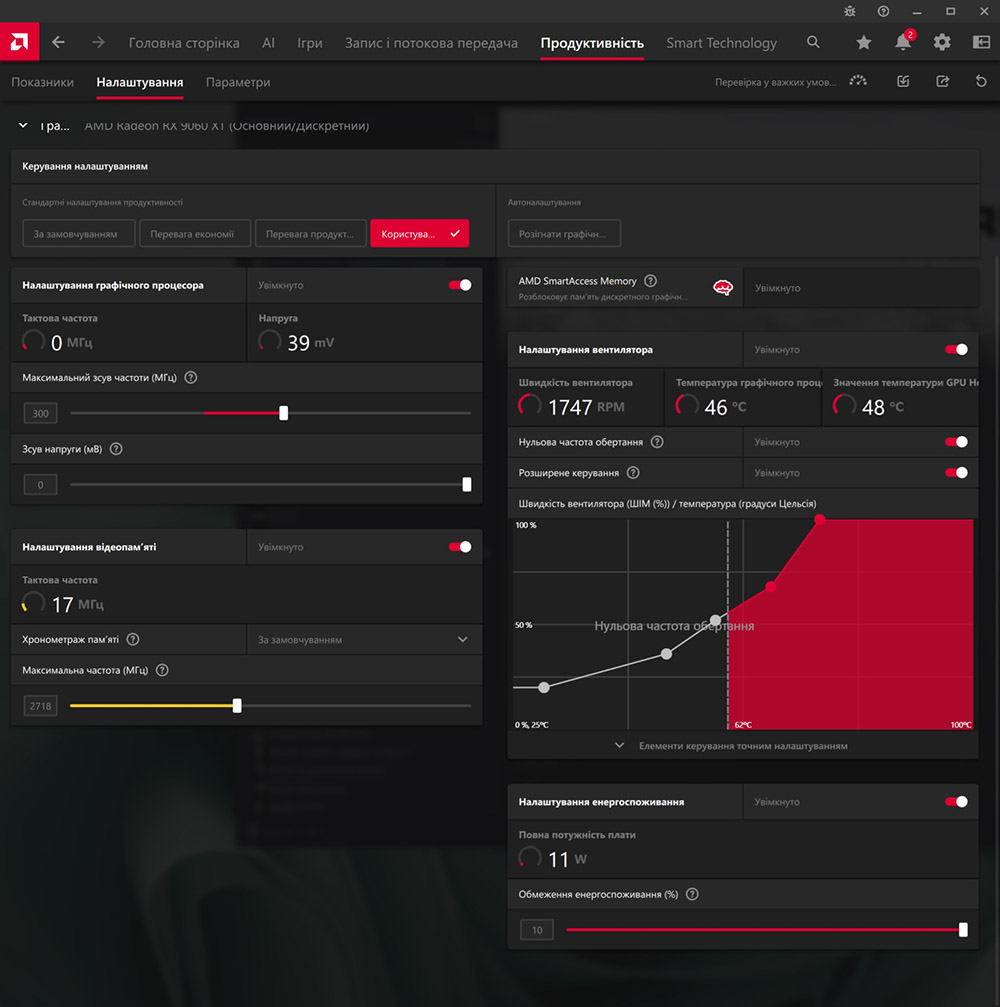
Task: Go back with the left arrow
Action: 58,42
